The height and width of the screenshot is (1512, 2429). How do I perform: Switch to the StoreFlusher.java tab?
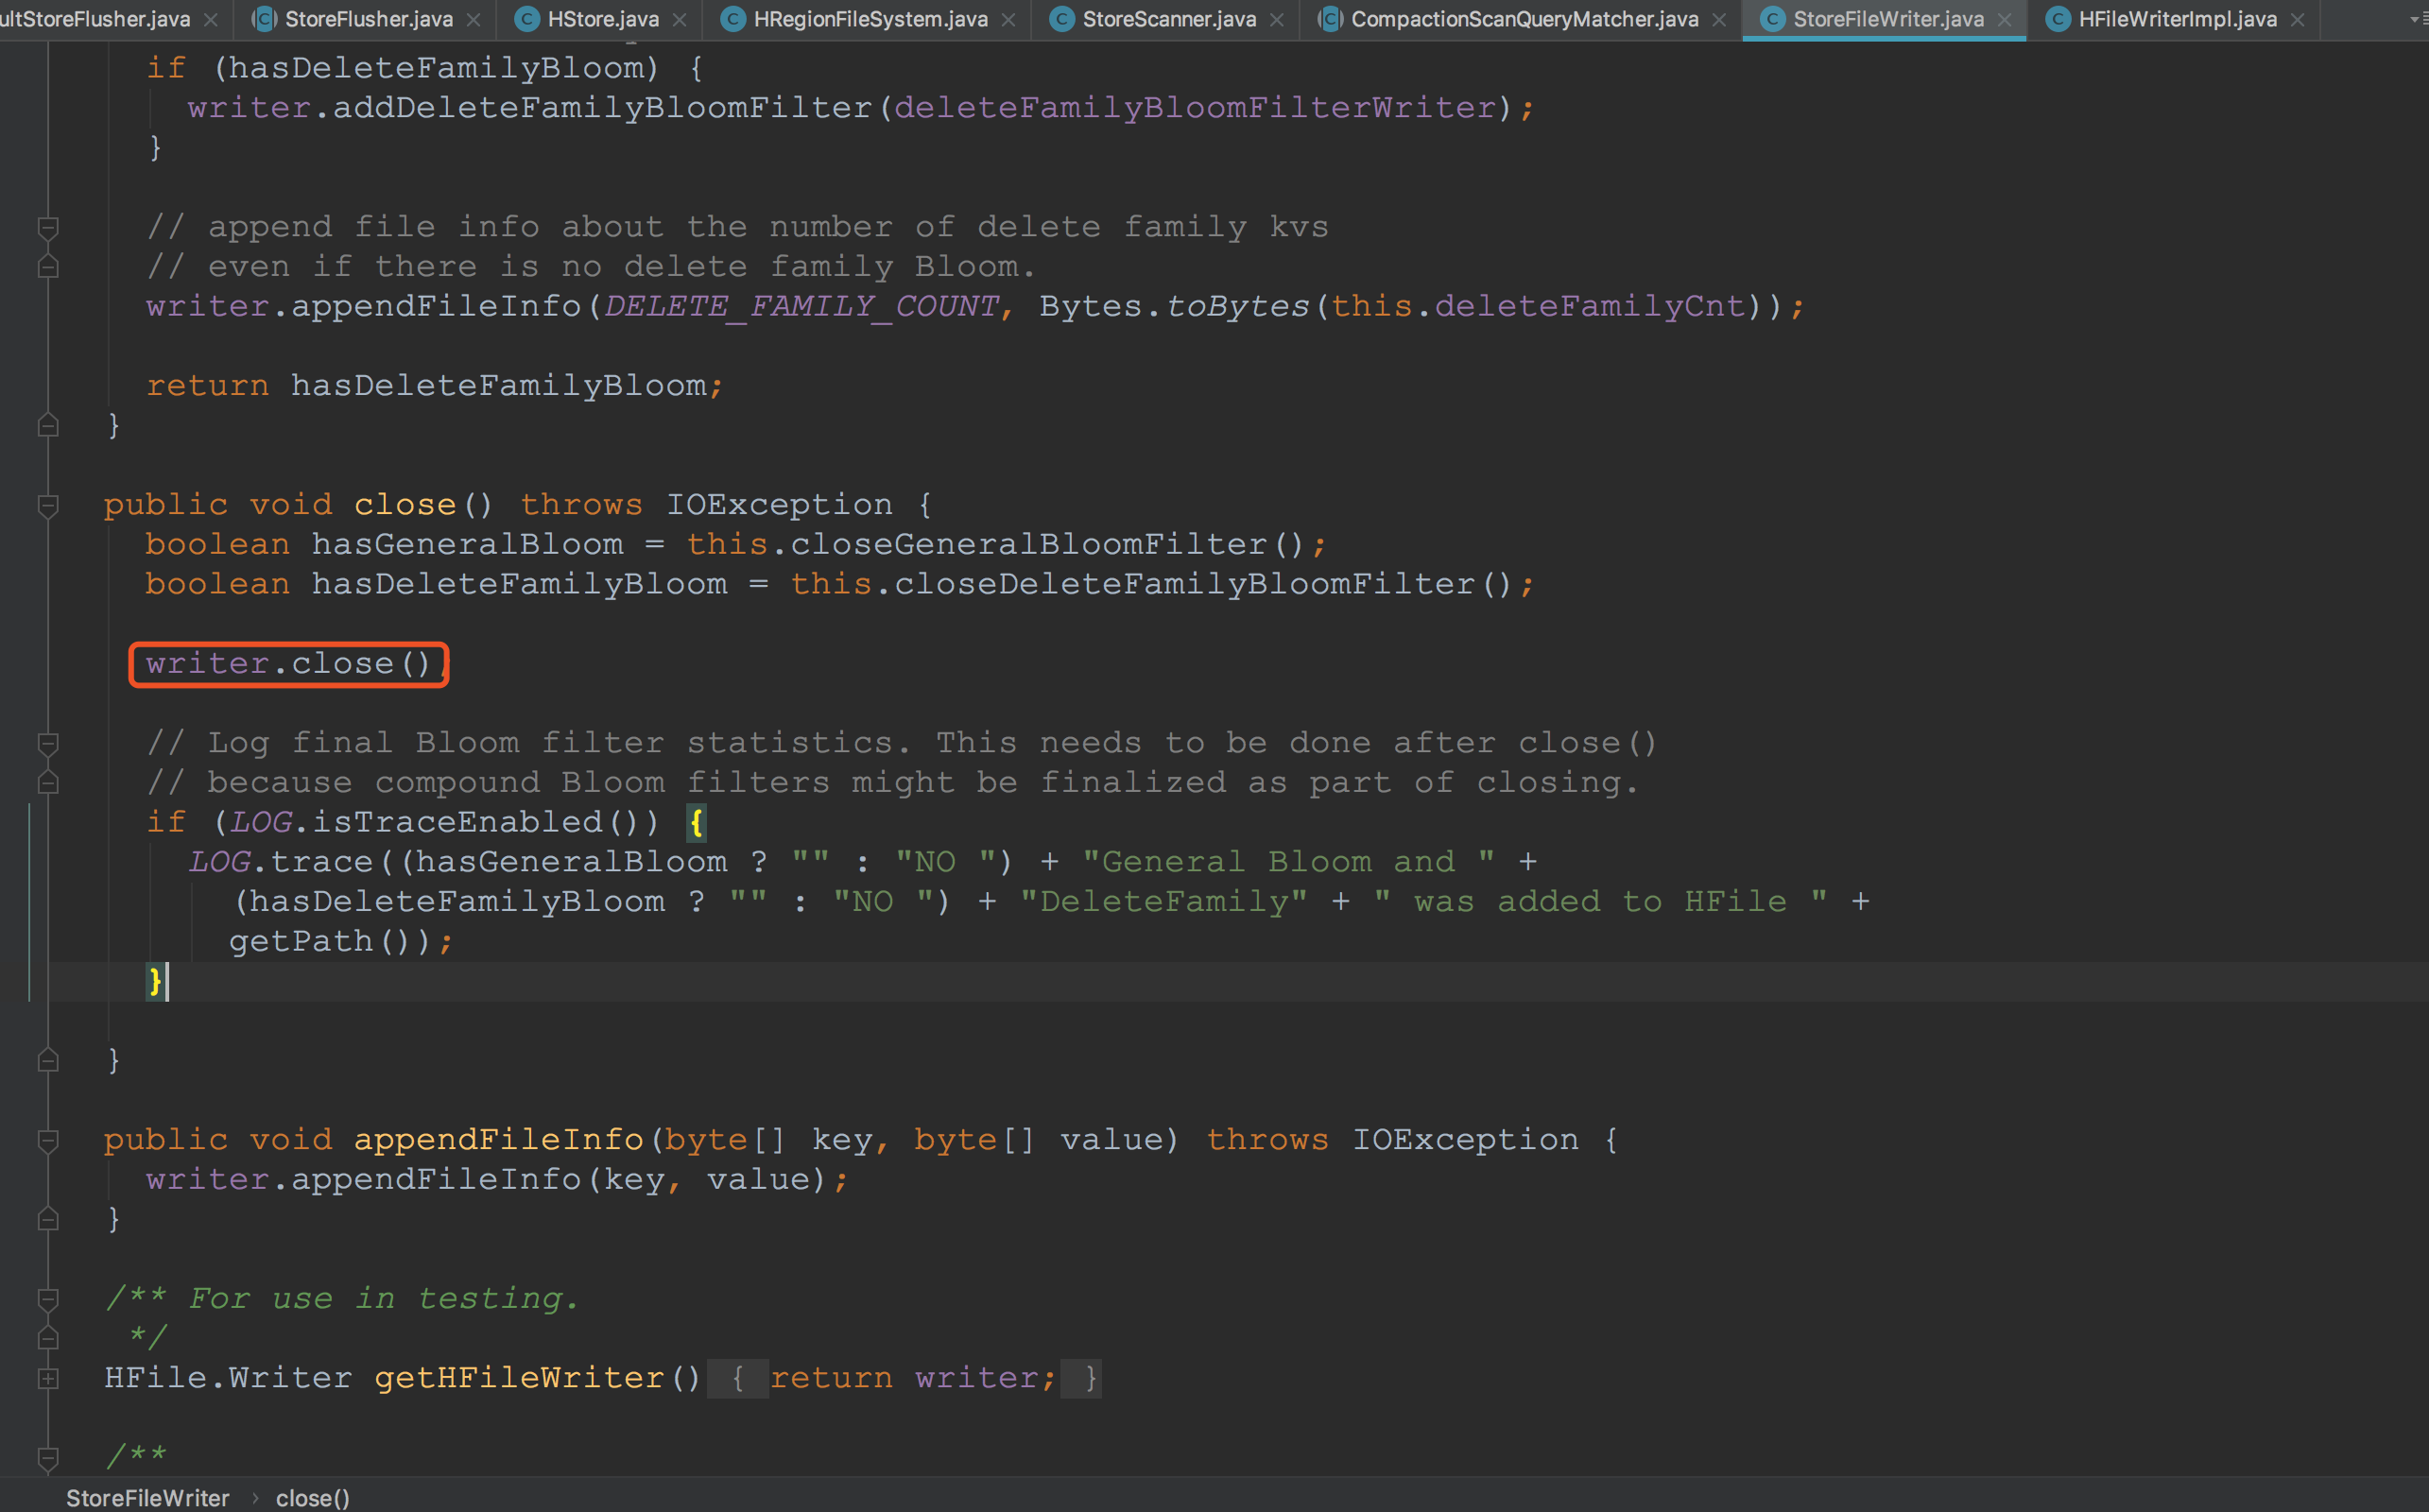click(368, 19)
